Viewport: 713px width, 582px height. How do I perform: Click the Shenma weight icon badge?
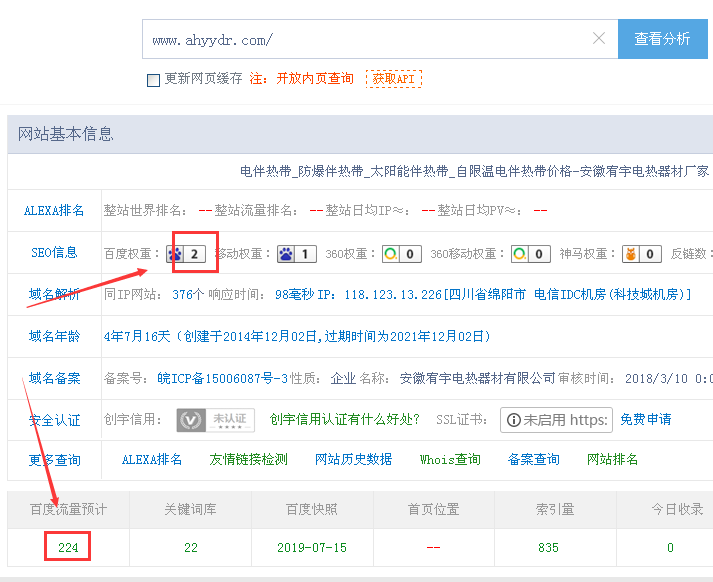(x=631, y=254)
